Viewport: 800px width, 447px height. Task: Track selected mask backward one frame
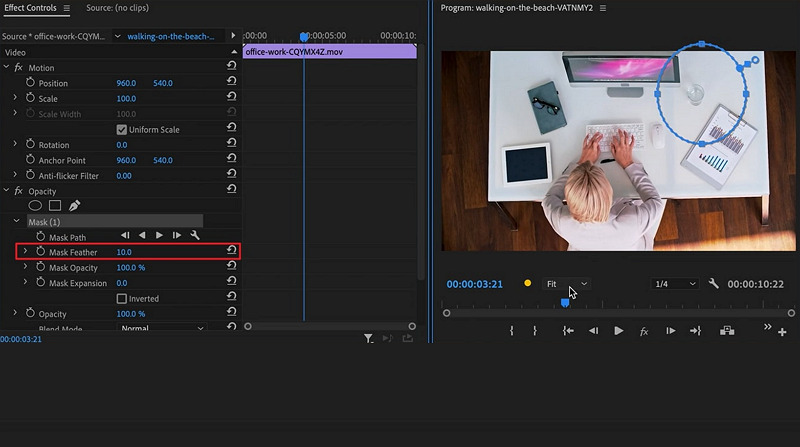tap(125, 235)
